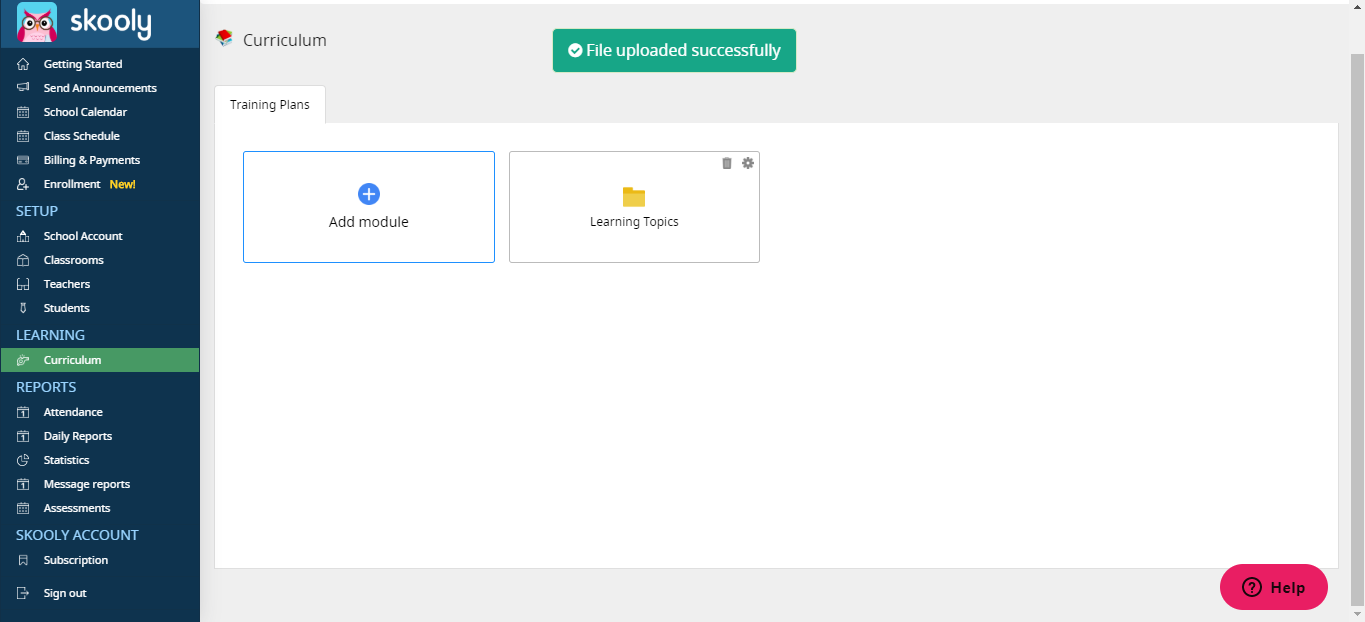The width and height of the screenshot is (1365, 622).
Task: Open the Assessments page
Action: coord(77,508)
